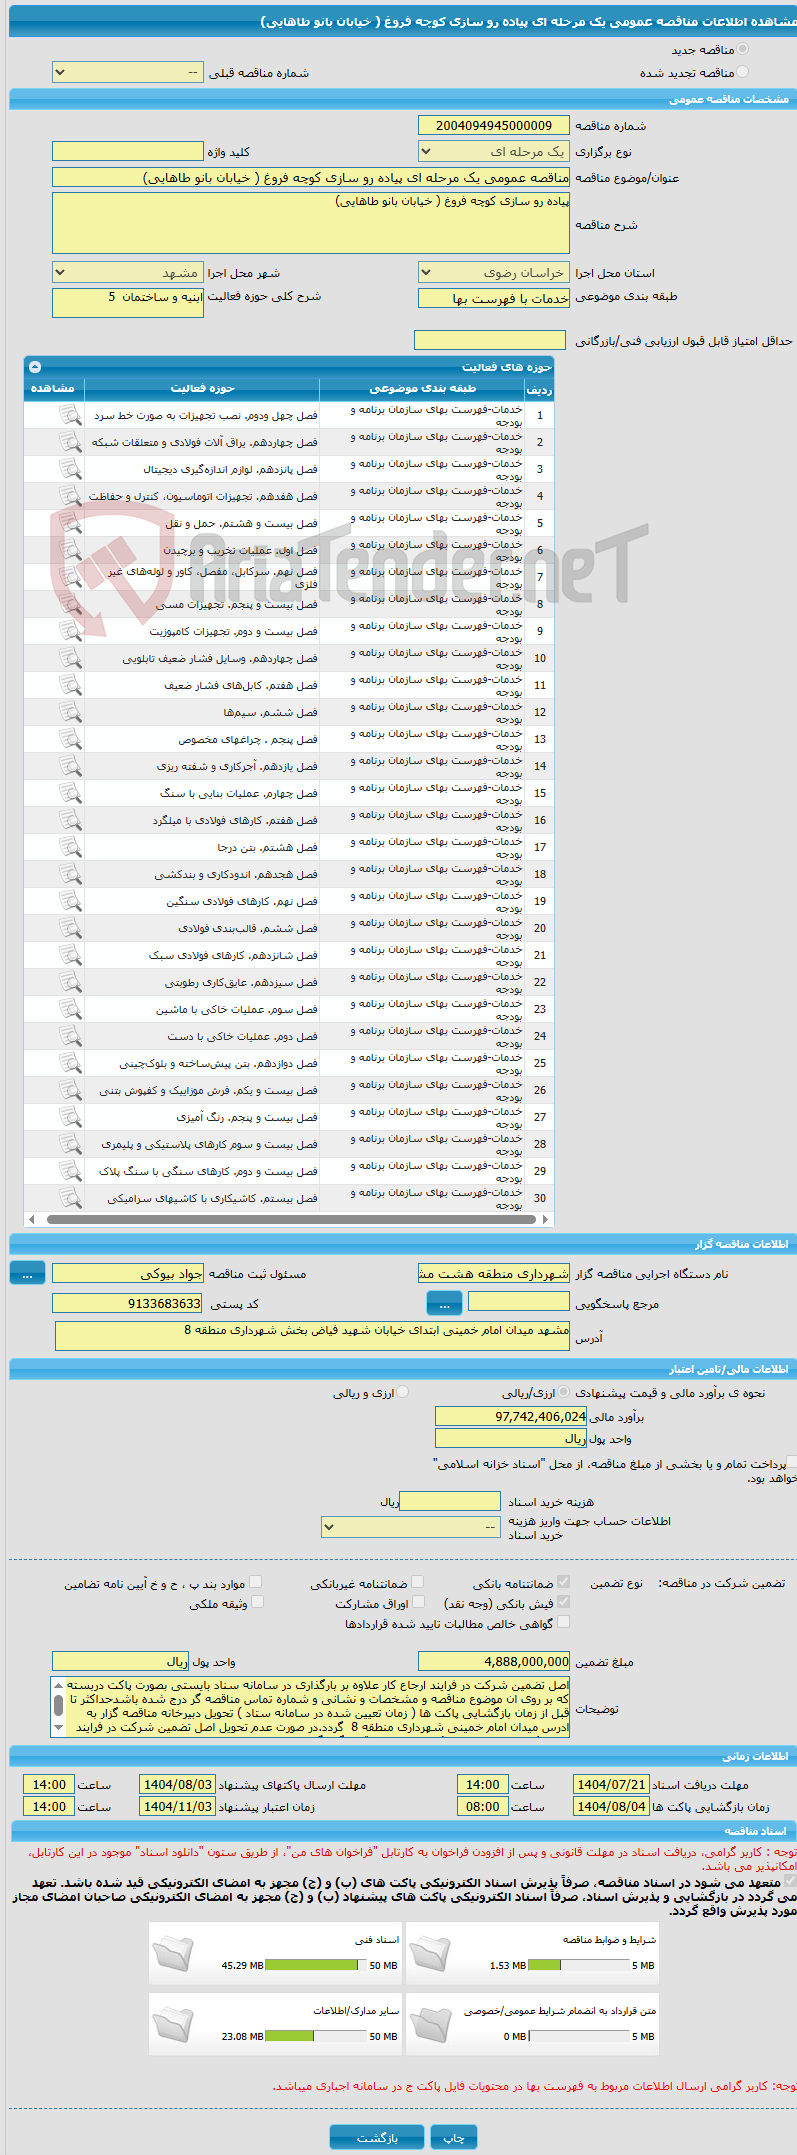Collapse the حوزه های فعالیت panel icon
The height and width of the screenshot is (2155, 797).
point(35,367)
